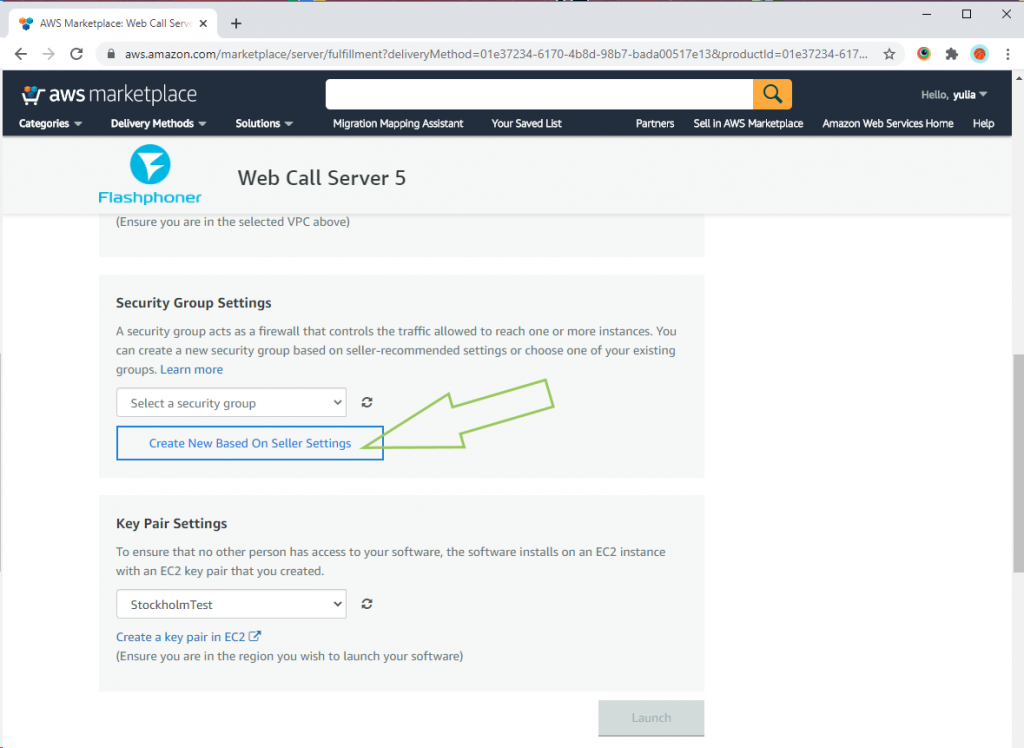This screenshot has width=1024, height=748.
Task: Expand the Categories menu
Action: pyautogui.click(x=50, y=123)
